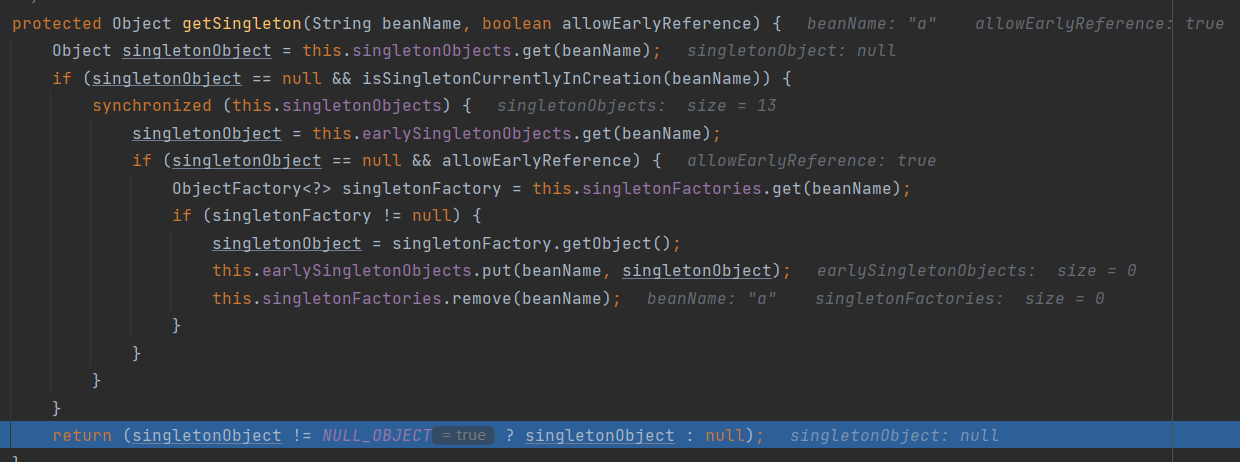Click the 'allowEarlyReference: true' hint after the if condition
Viewport: 1240px width, 462px height.
click(812, 160)
